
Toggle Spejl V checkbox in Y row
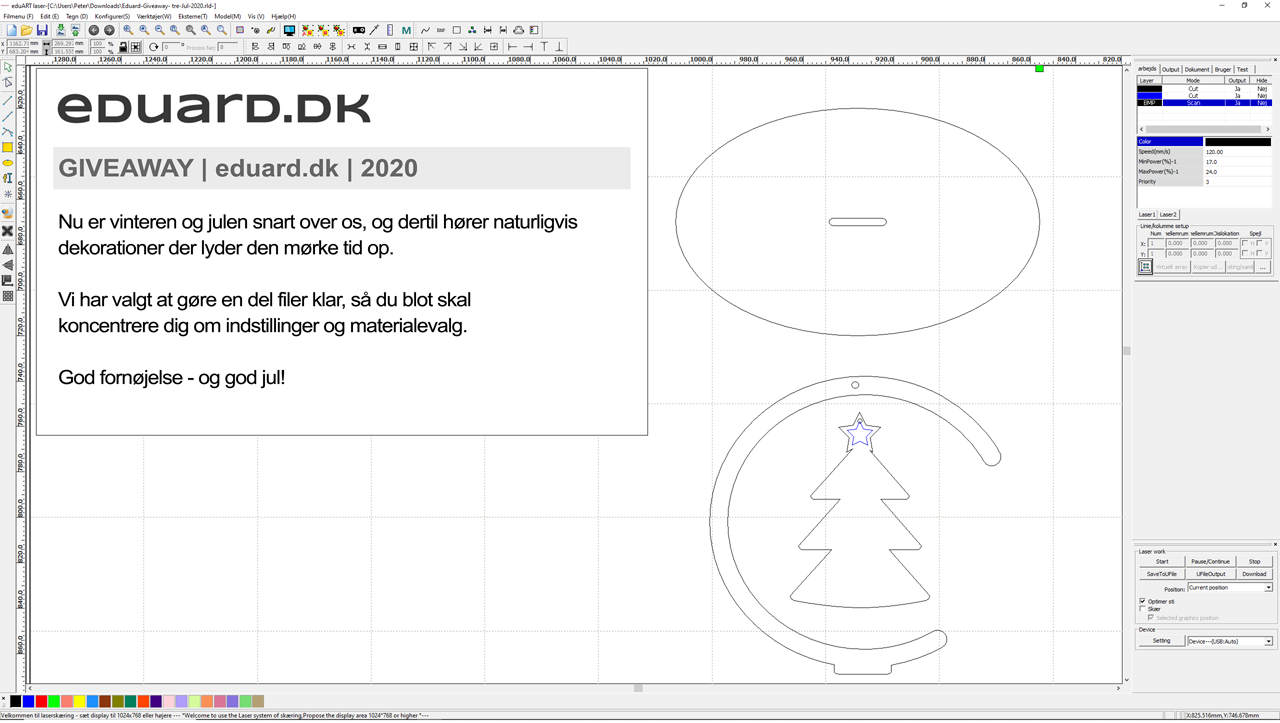[x=1260, y=253]
